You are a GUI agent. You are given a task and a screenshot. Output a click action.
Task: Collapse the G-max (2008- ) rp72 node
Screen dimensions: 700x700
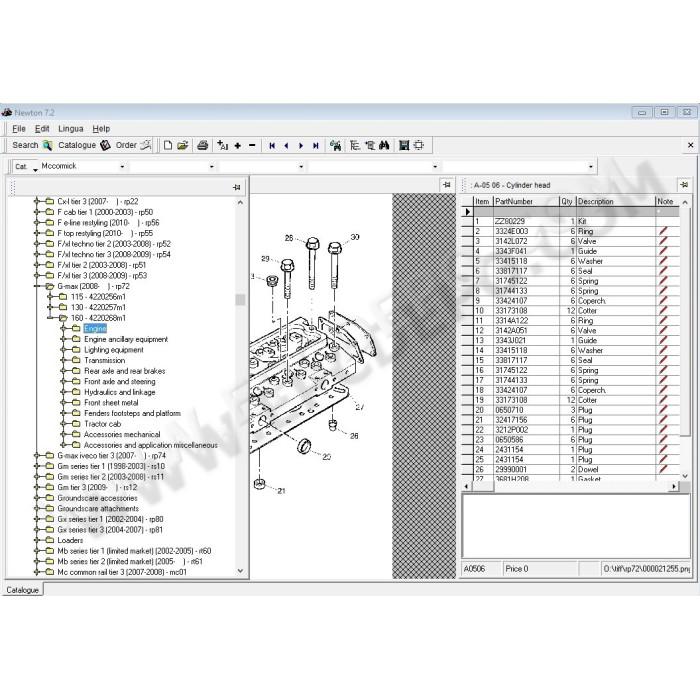37,286
